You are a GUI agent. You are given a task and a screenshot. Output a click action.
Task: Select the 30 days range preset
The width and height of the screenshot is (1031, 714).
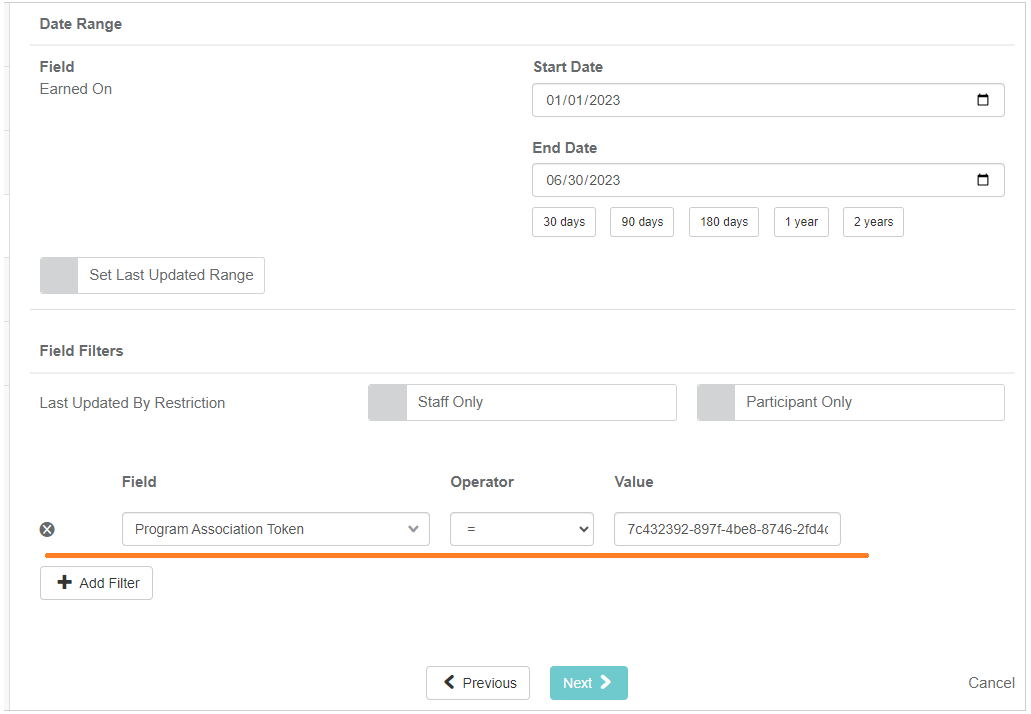(x=564, y=222)
